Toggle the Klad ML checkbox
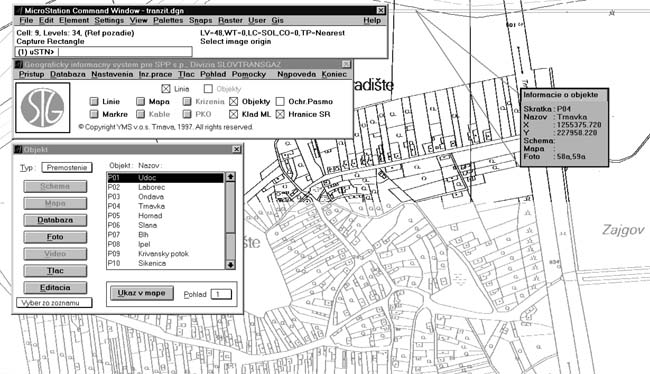The width and height of the screenshot is (650, 374). point(234,114)
